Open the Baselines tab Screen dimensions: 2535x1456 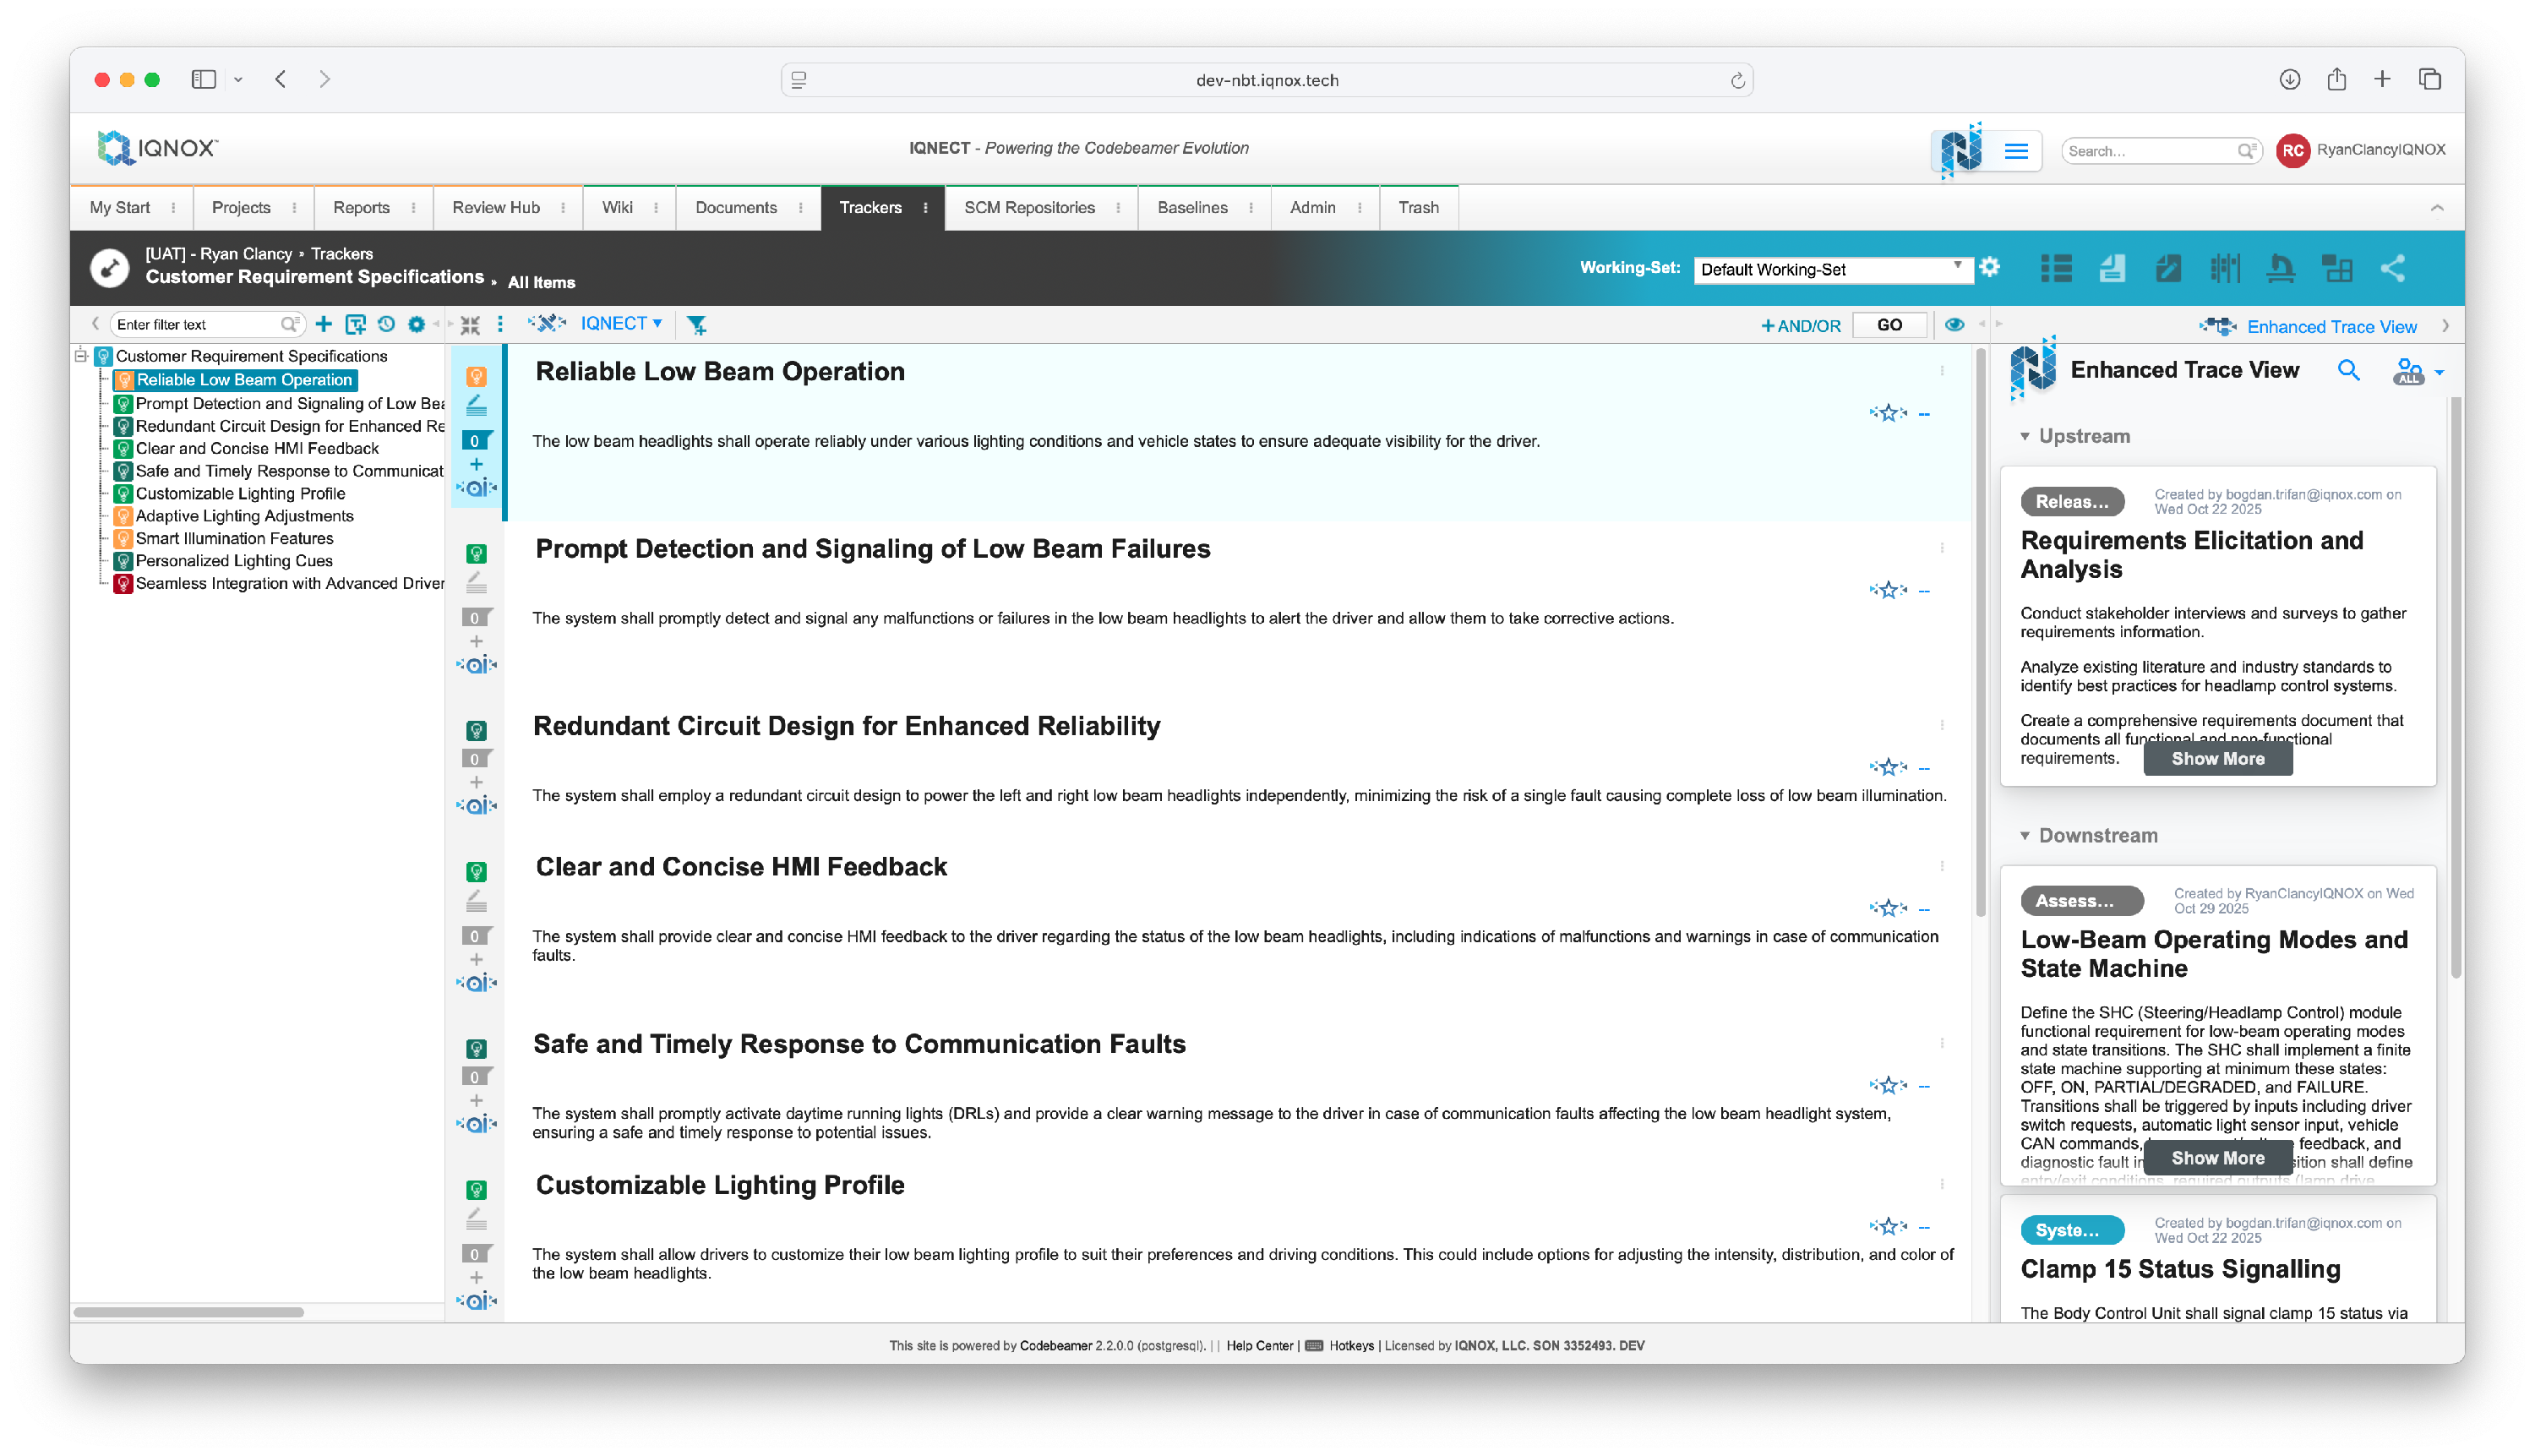[1192, 207]
